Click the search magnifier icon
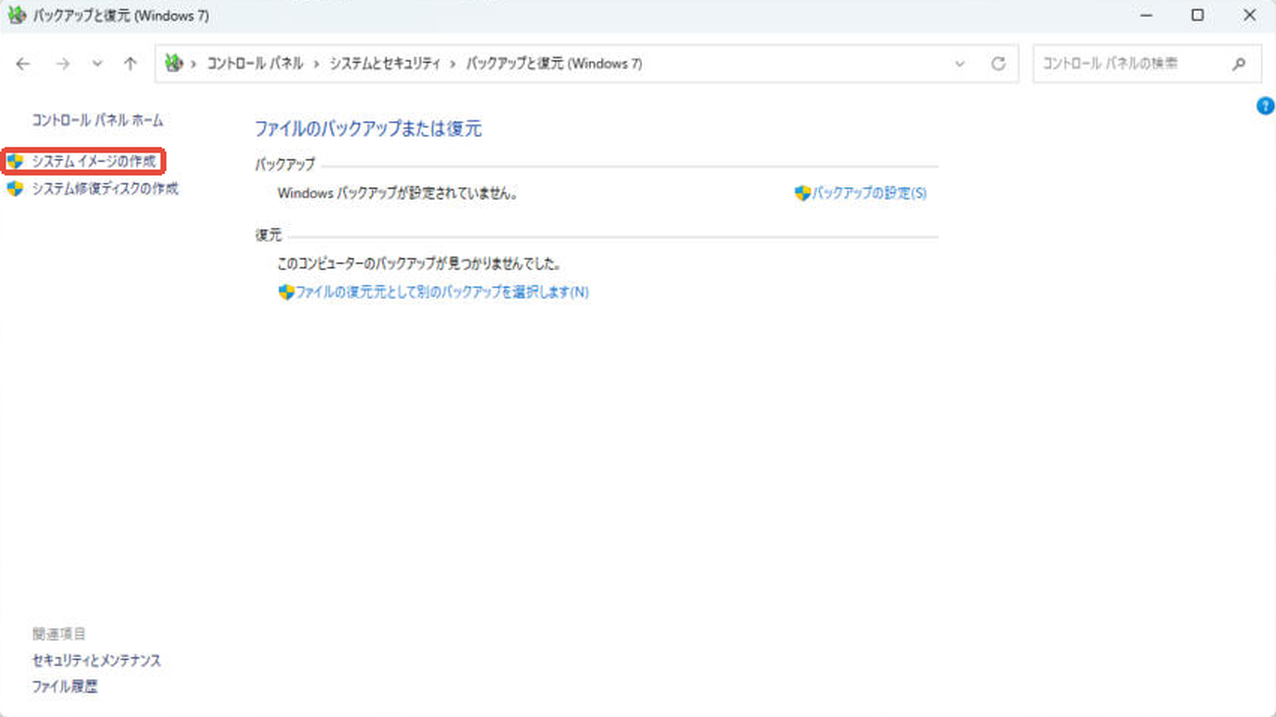 1239,63
